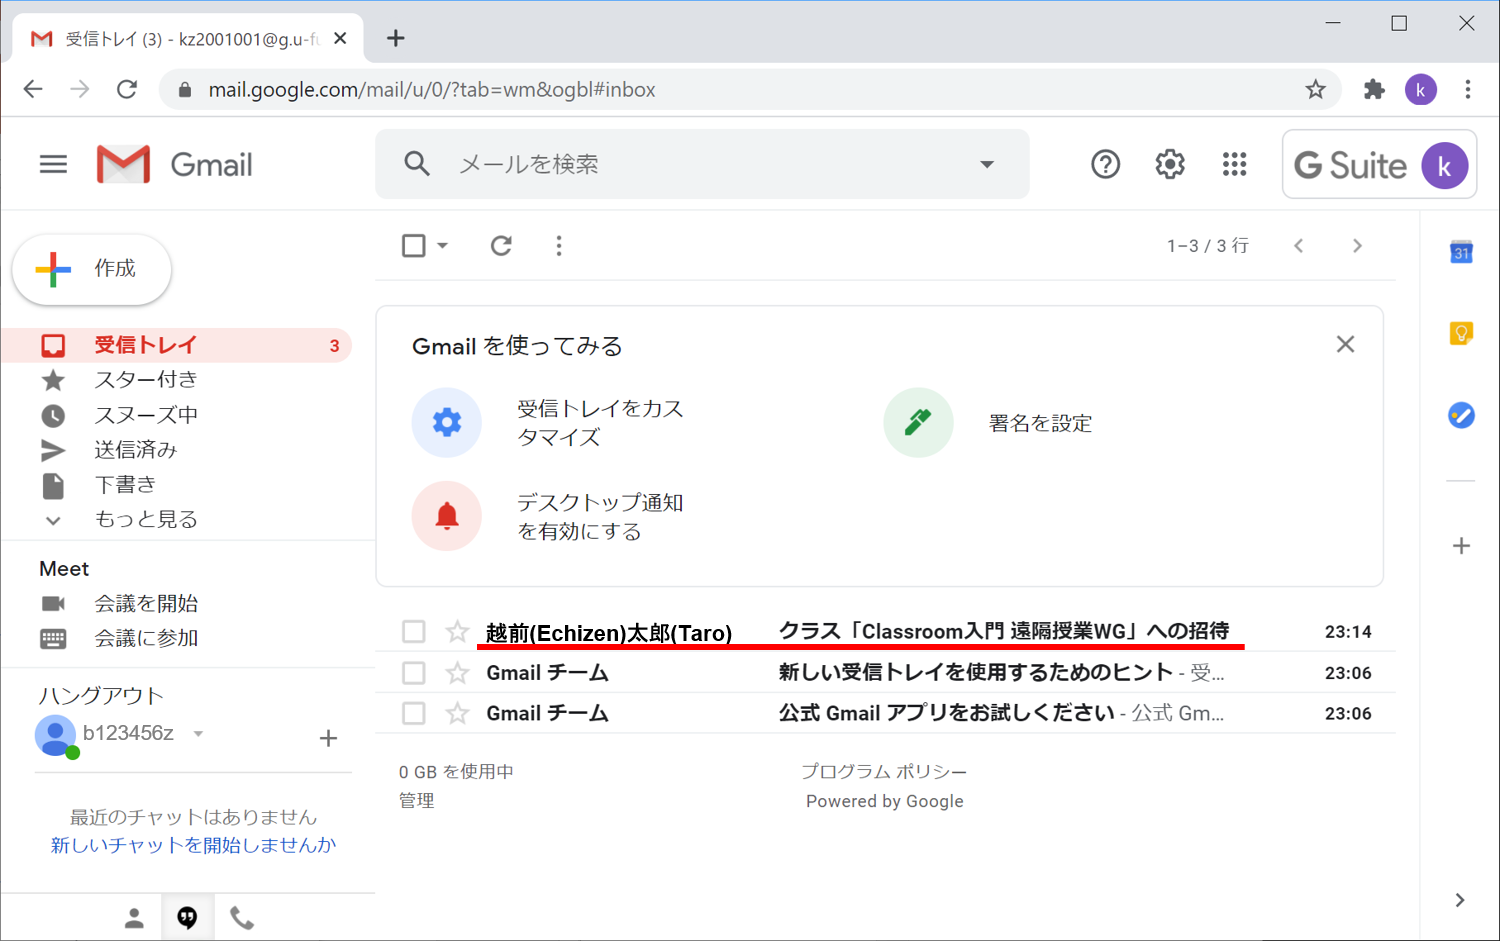Open Hangouts conversations speech icon
Image resolution: width=1500 pixels, height=941 pixels.
tap(187, 918)
